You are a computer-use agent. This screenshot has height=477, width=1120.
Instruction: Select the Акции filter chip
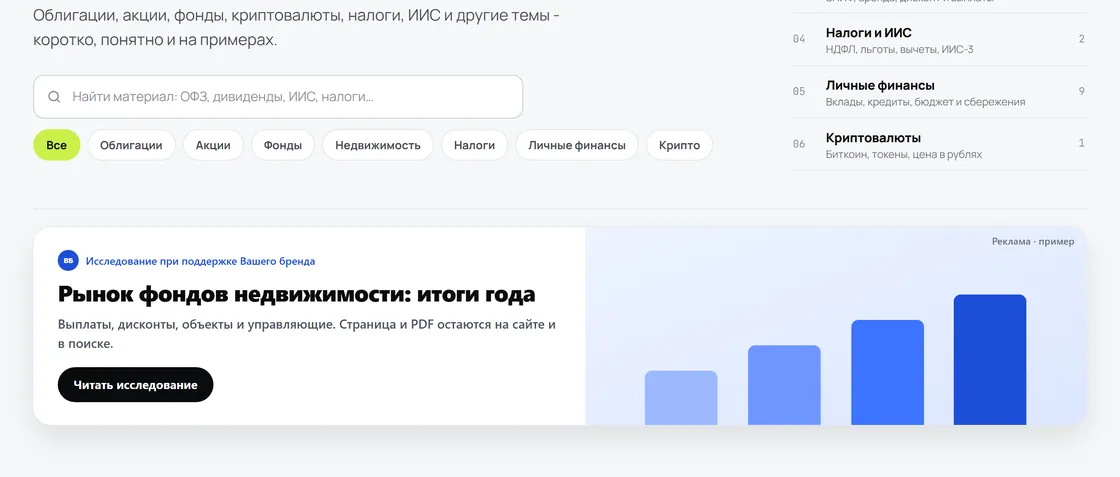click(x=214, y=146)
